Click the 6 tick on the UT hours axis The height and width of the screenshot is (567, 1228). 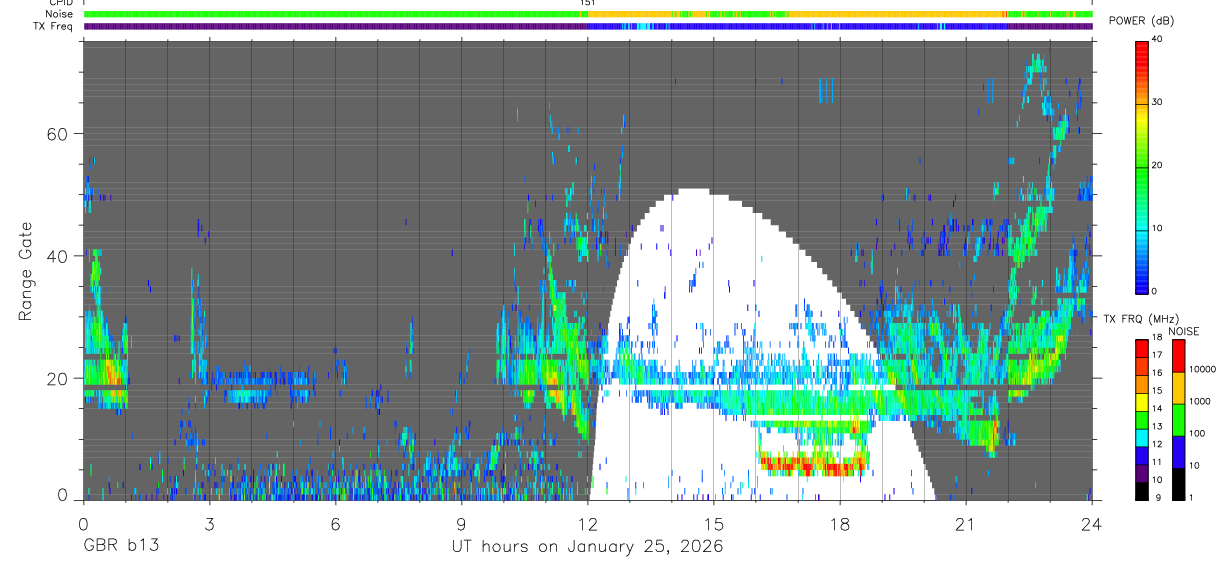coord(335,524)
